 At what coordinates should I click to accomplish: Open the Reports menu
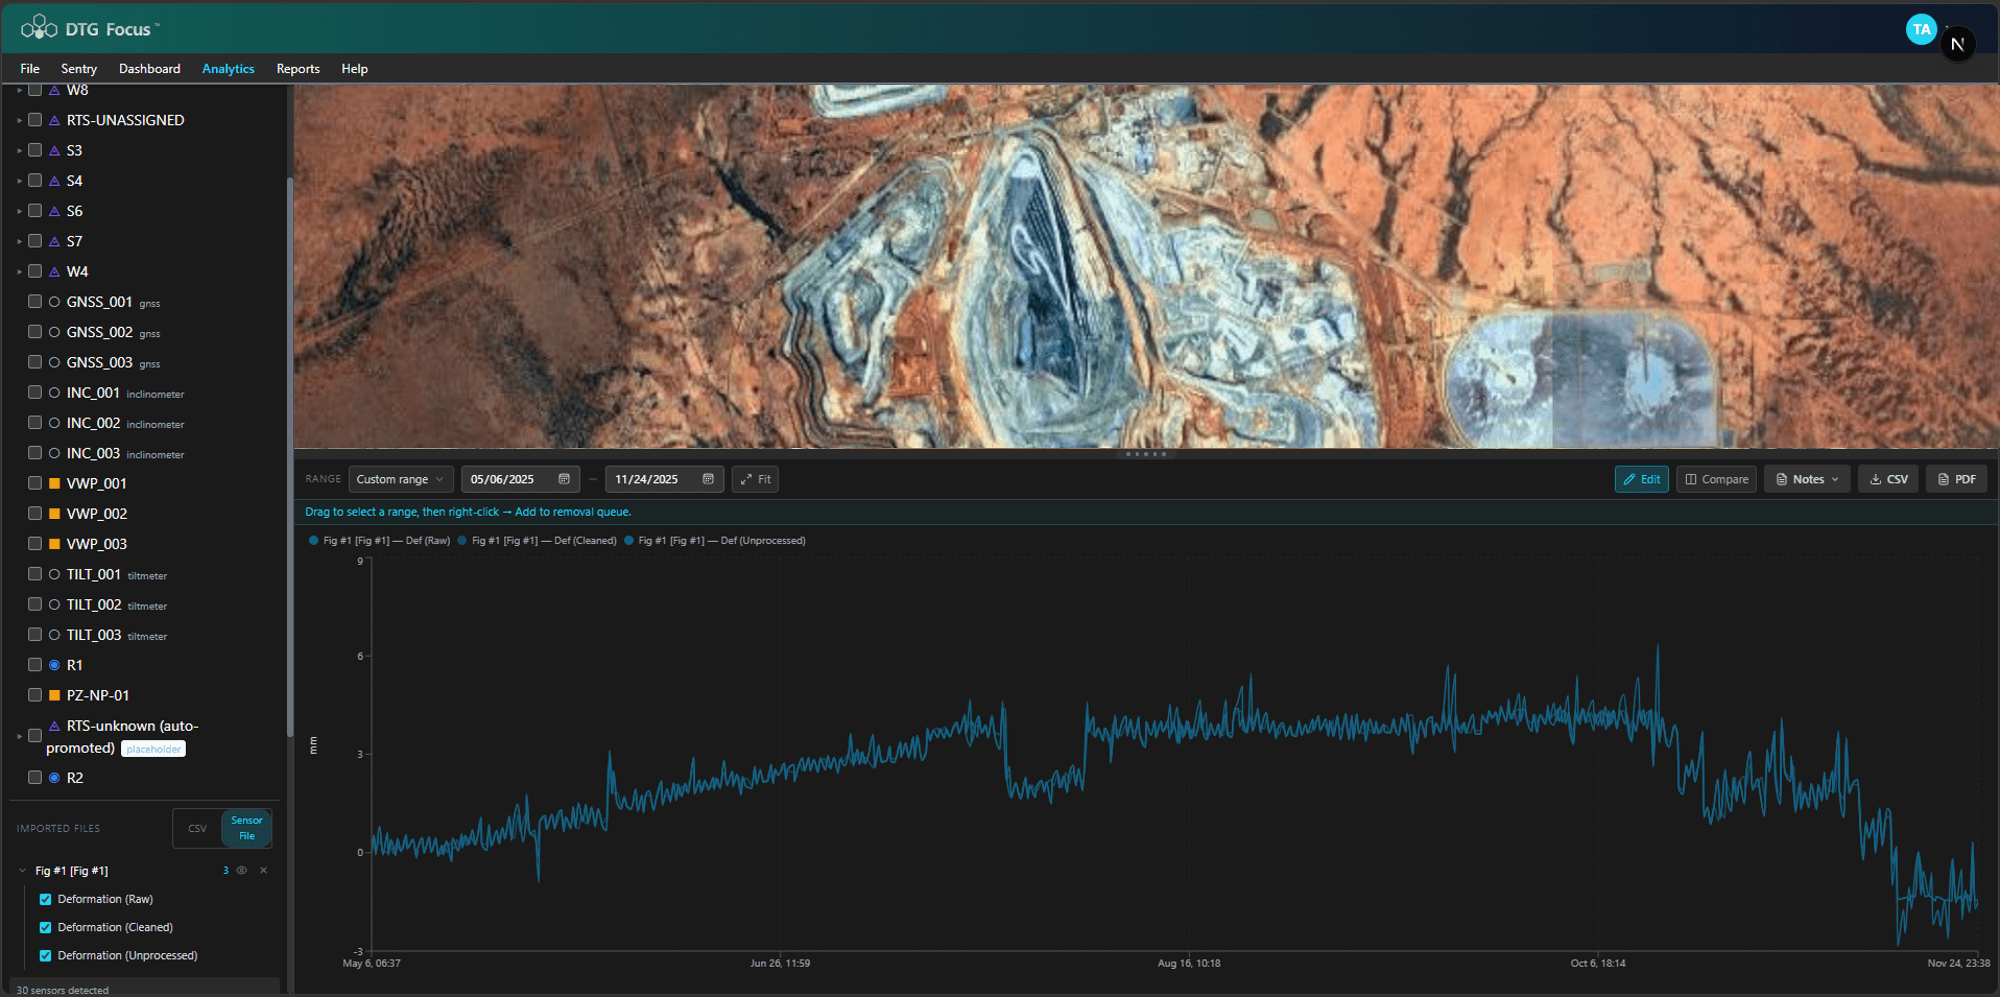click(x=298, y=69)
